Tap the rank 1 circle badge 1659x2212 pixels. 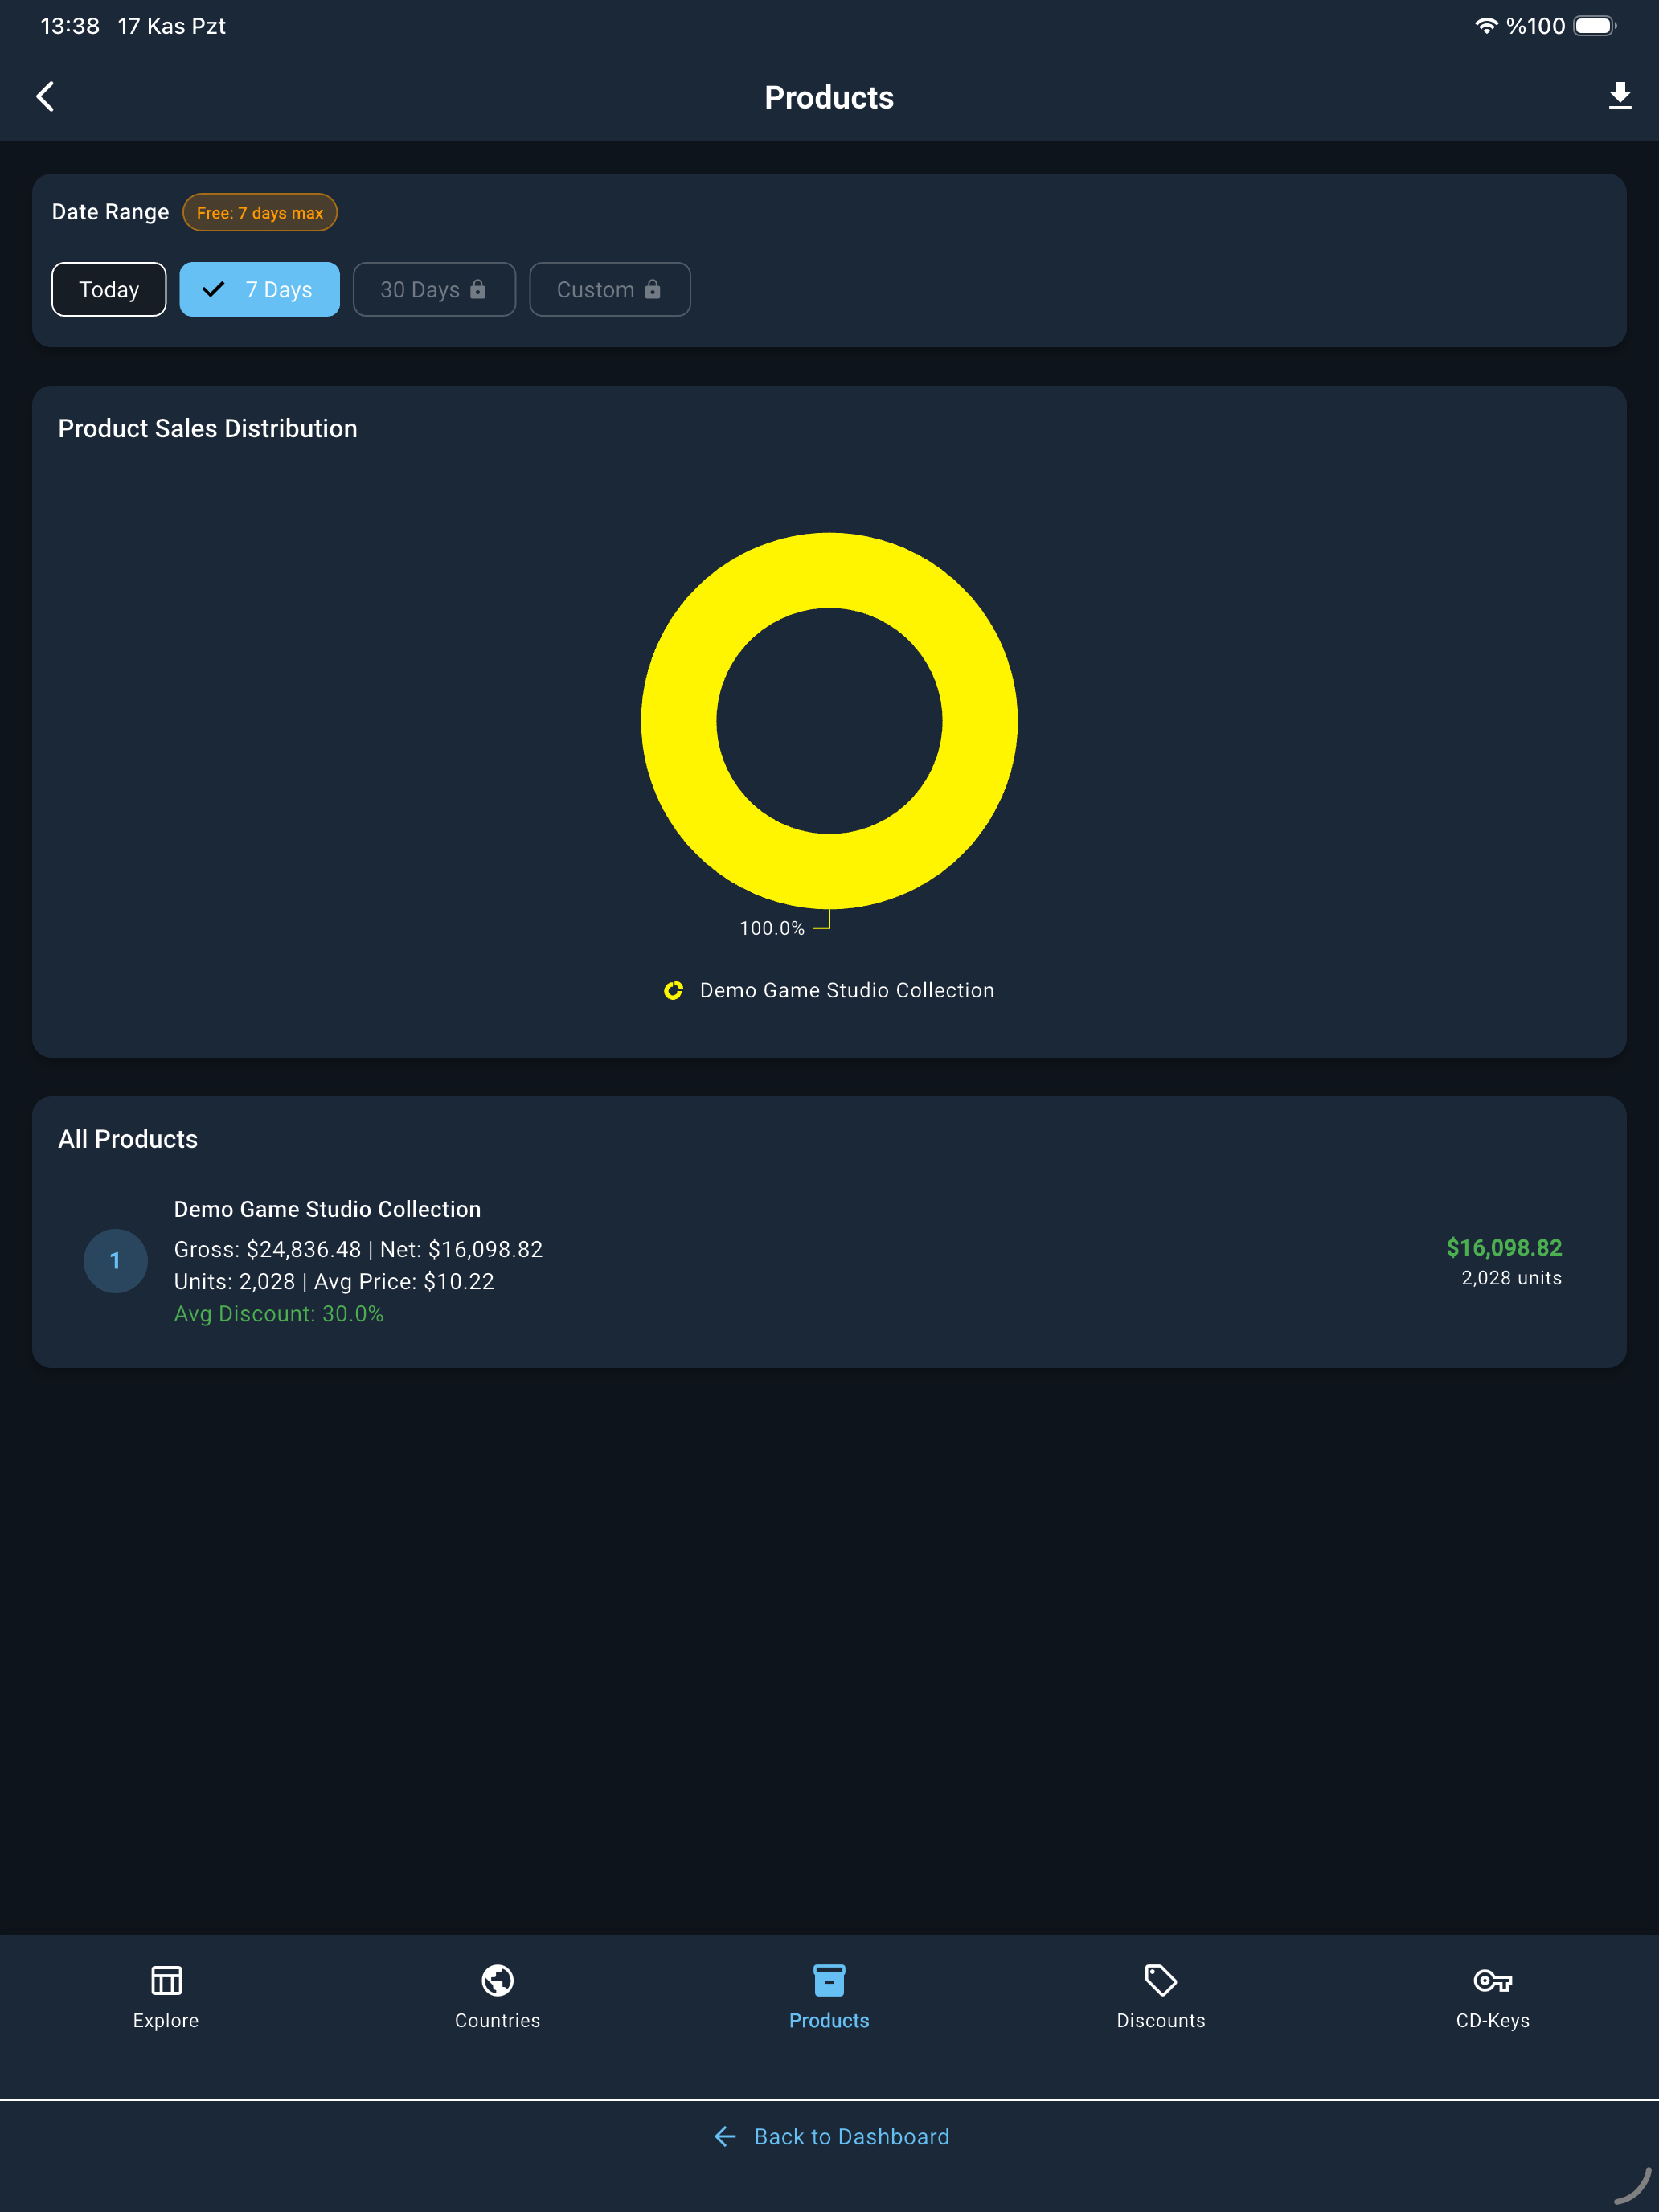tap(115, 1261)
